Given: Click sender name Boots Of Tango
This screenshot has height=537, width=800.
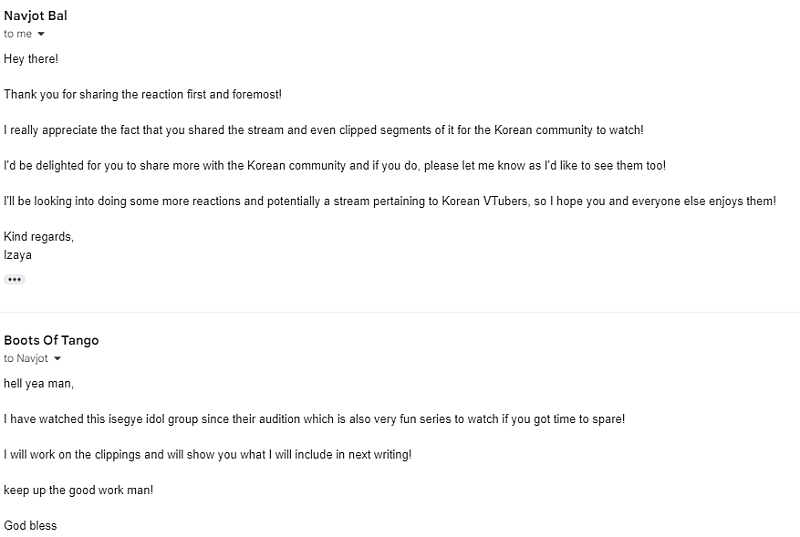Looking at the screenshot, I should (x=51, y=341).
